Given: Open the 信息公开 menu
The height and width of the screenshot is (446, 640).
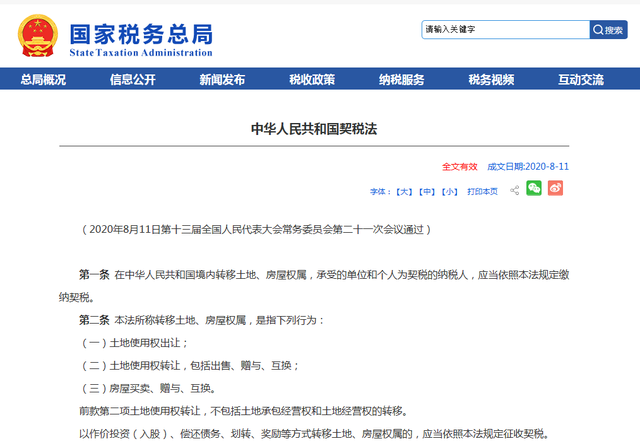Looking at the screenshot, I should click(133, 80).
